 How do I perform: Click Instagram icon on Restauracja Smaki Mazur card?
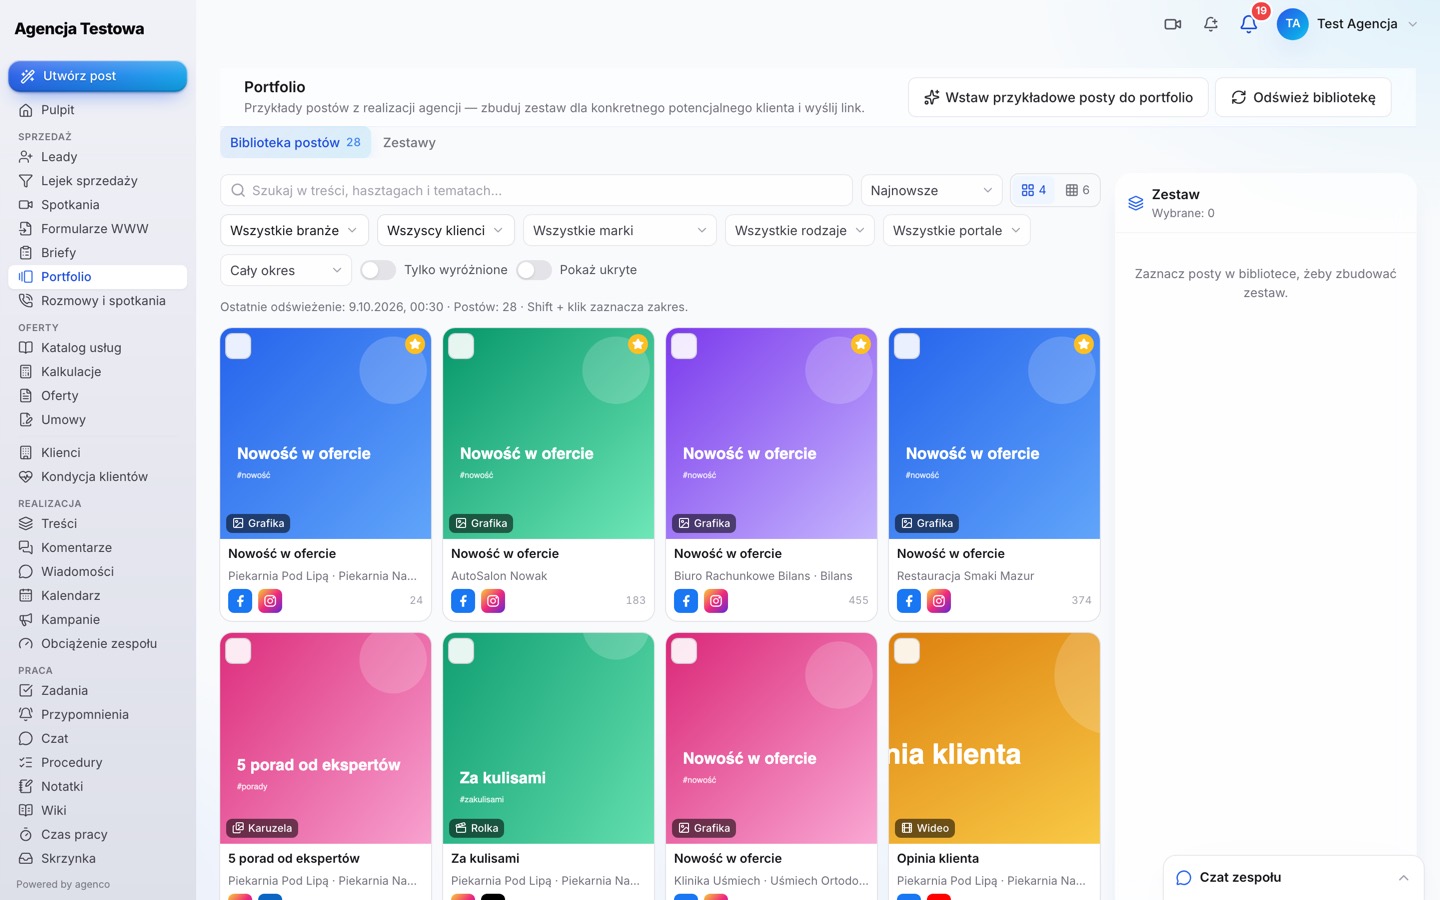[x=939, y=601]
